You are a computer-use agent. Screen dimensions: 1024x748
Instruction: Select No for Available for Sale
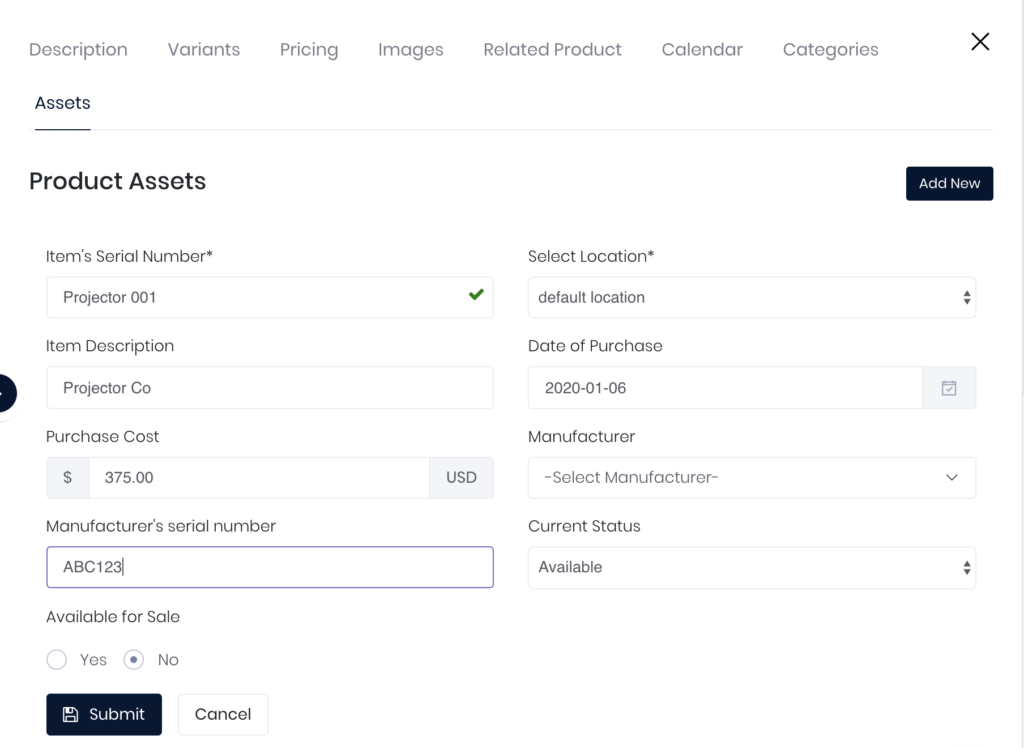(134, 660)
